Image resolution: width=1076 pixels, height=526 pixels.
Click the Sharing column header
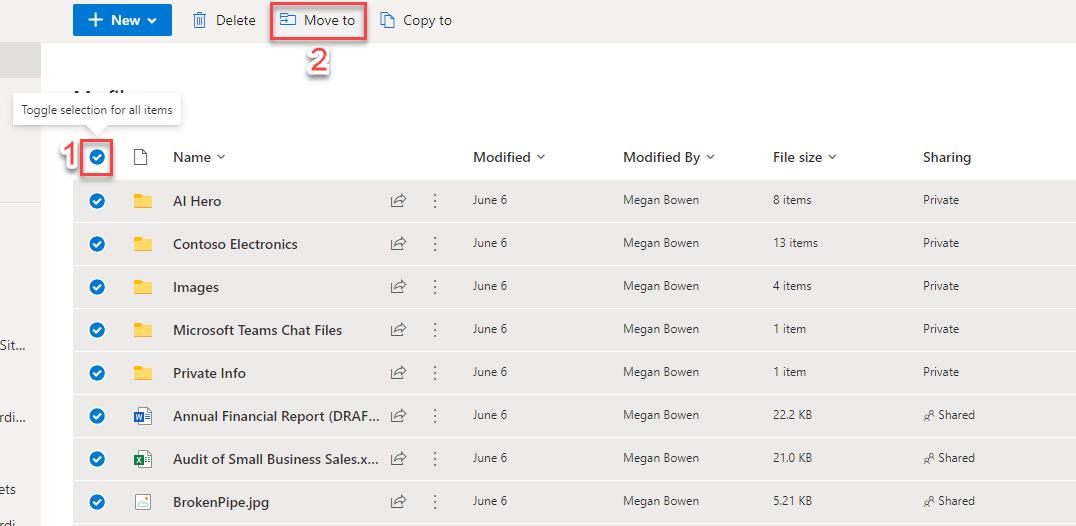pos(947,157)
